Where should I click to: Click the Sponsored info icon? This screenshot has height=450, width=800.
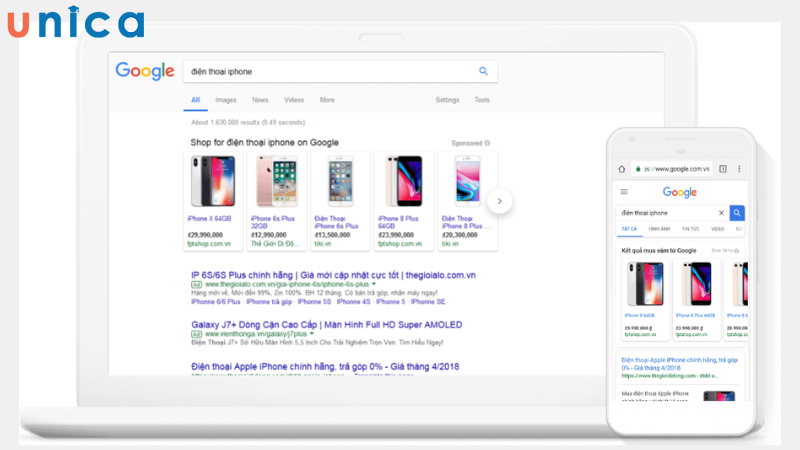tap(487, 143)
